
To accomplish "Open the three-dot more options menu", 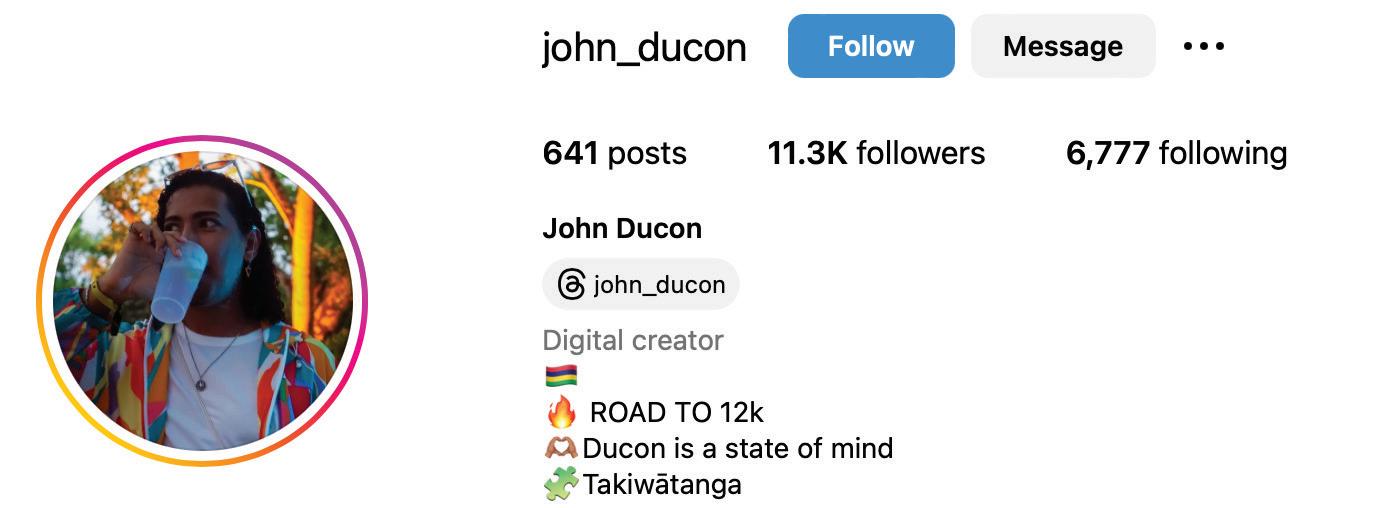I will (x=1203, y=46).
